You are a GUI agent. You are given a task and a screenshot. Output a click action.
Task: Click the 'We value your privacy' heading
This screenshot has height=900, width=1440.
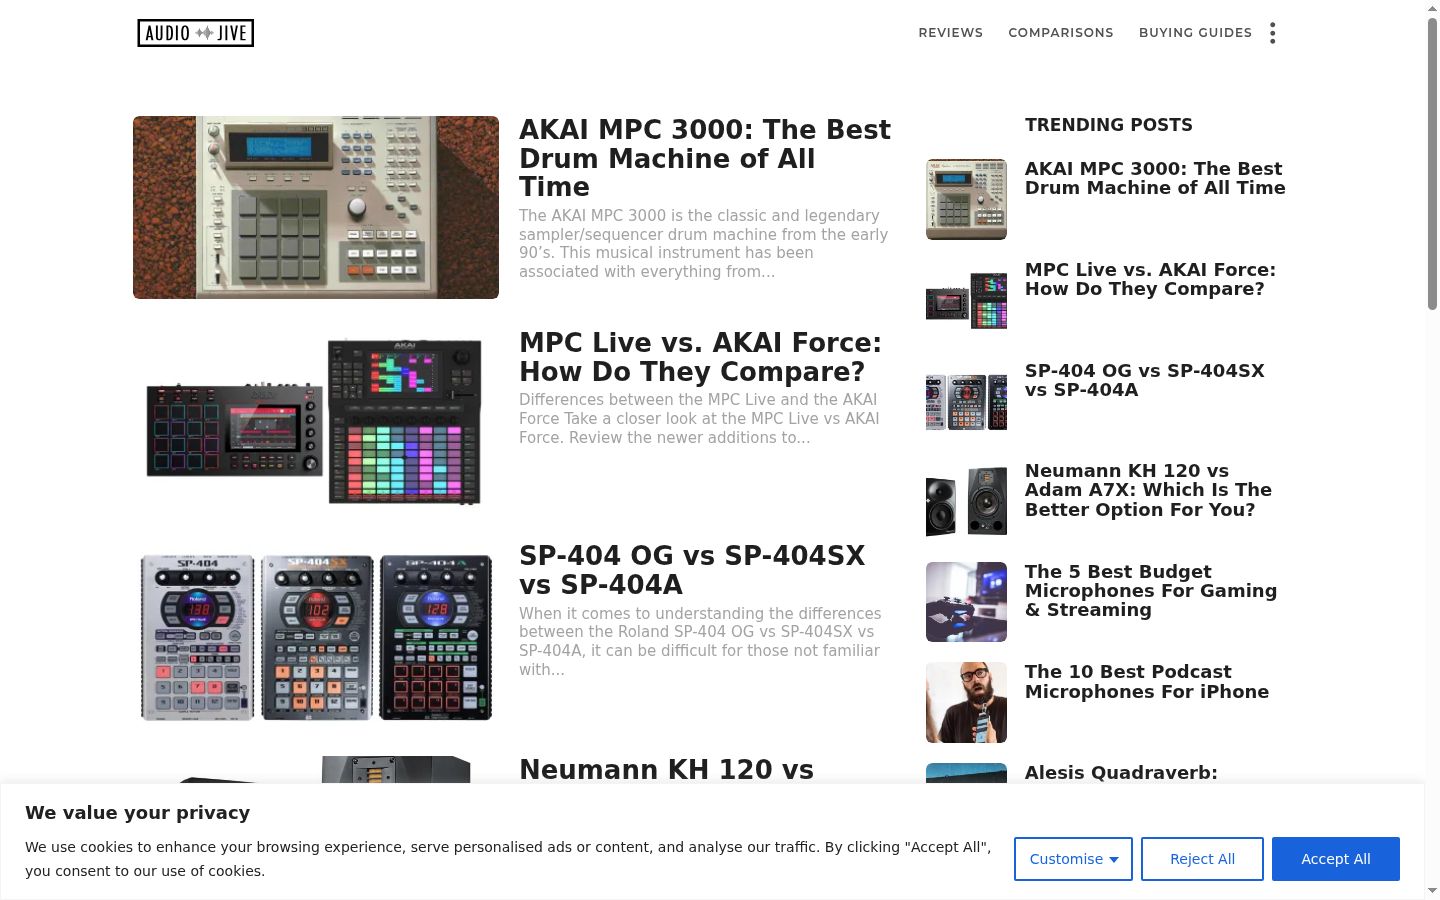pos(137,813)
